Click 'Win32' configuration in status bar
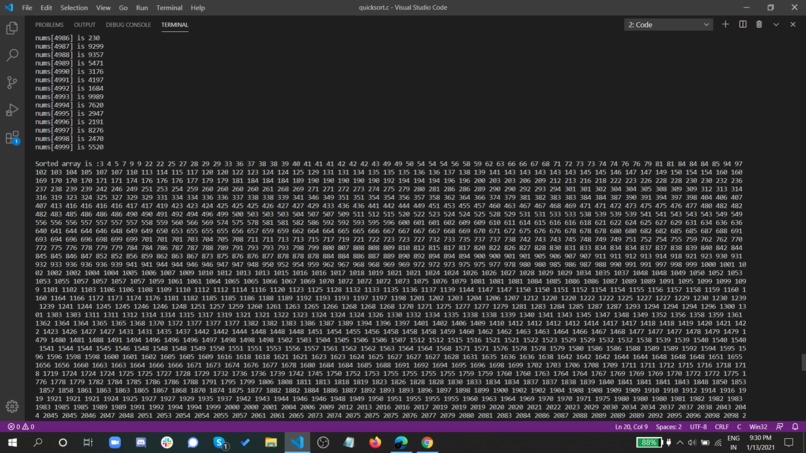The width and height of the screenshot is (806, 453). tap(758, 426)
